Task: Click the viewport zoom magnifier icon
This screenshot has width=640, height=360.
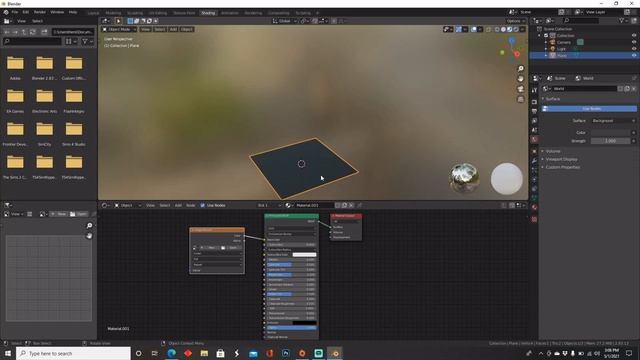Action: 520,69
